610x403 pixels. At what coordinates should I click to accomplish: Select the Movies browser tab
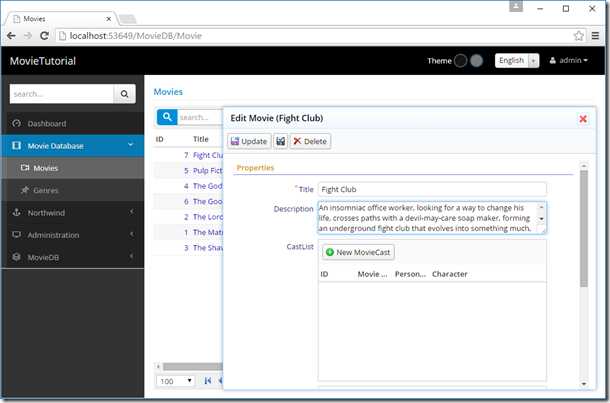(x=62, y=19)
